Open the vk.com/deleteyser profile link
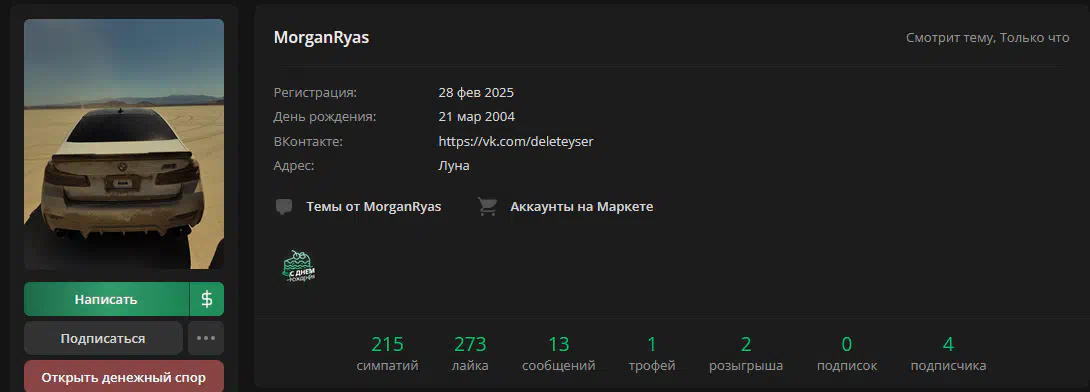The width and height of the screenshot is (1090, 392). point(516,142)
